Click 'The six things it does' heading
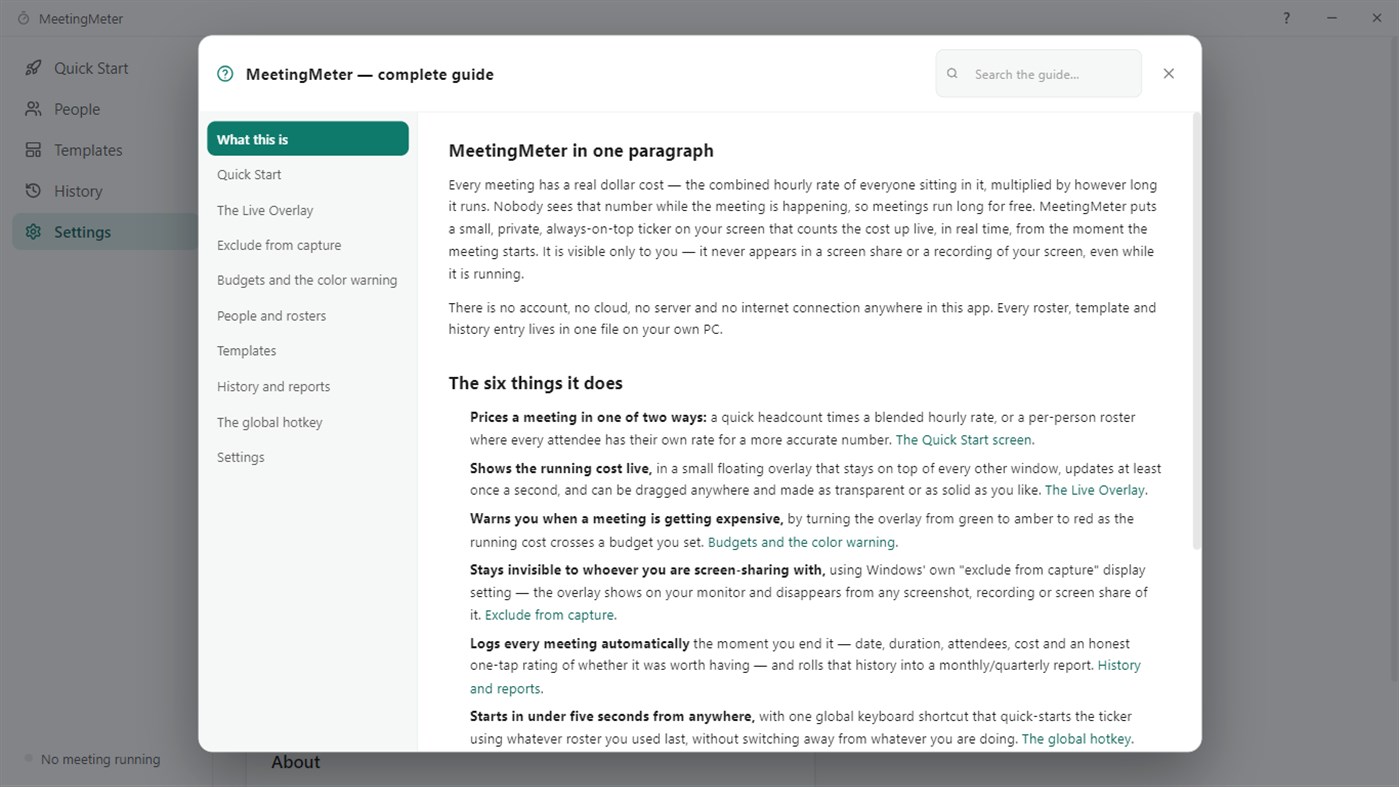This screenshot has height=787, width=1399. (536, 383)
